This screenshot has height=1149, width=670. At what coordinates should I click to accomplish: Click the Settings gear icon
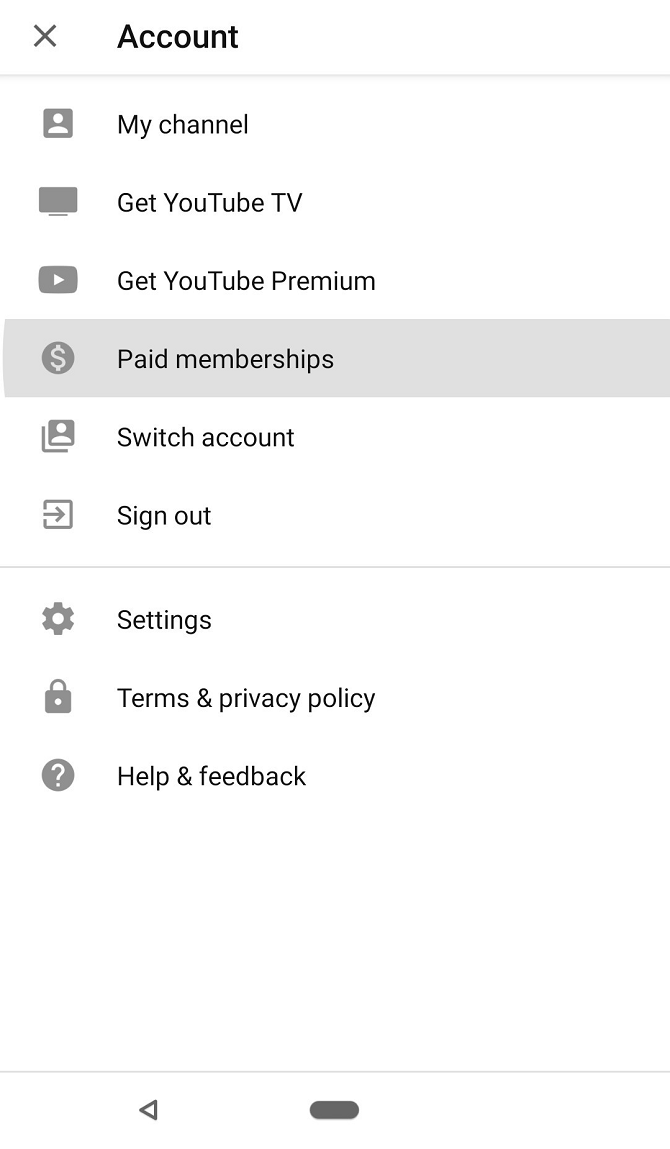click(58, 619)
